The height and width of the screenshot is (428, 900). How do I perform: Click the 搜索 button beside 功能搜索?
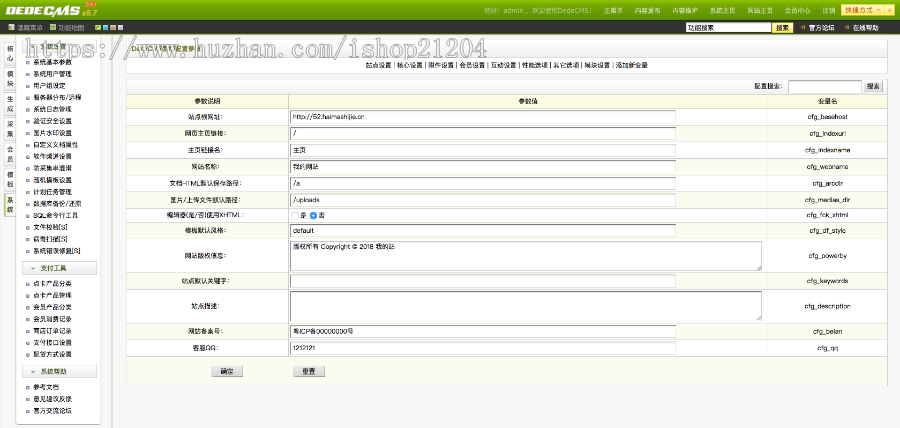pyautogui.click(x=782, y=28)
